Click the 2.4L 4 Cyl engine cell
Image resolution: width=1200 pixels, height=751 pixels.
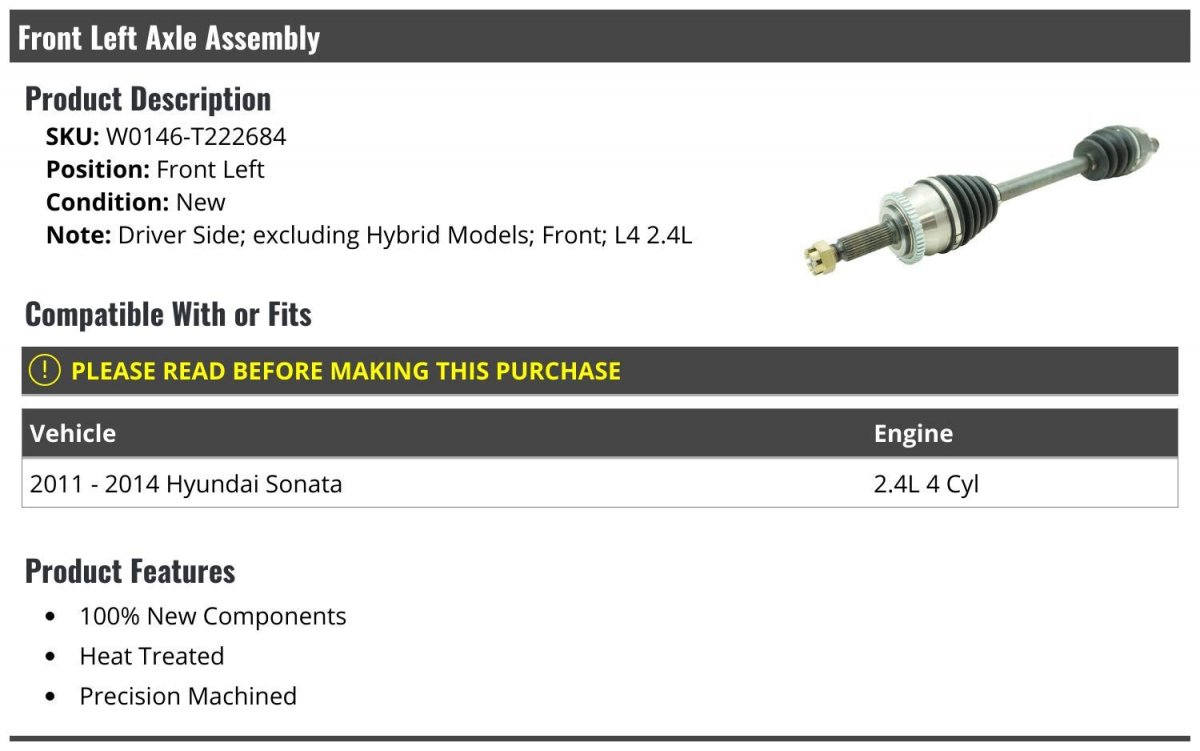point(926,485)
